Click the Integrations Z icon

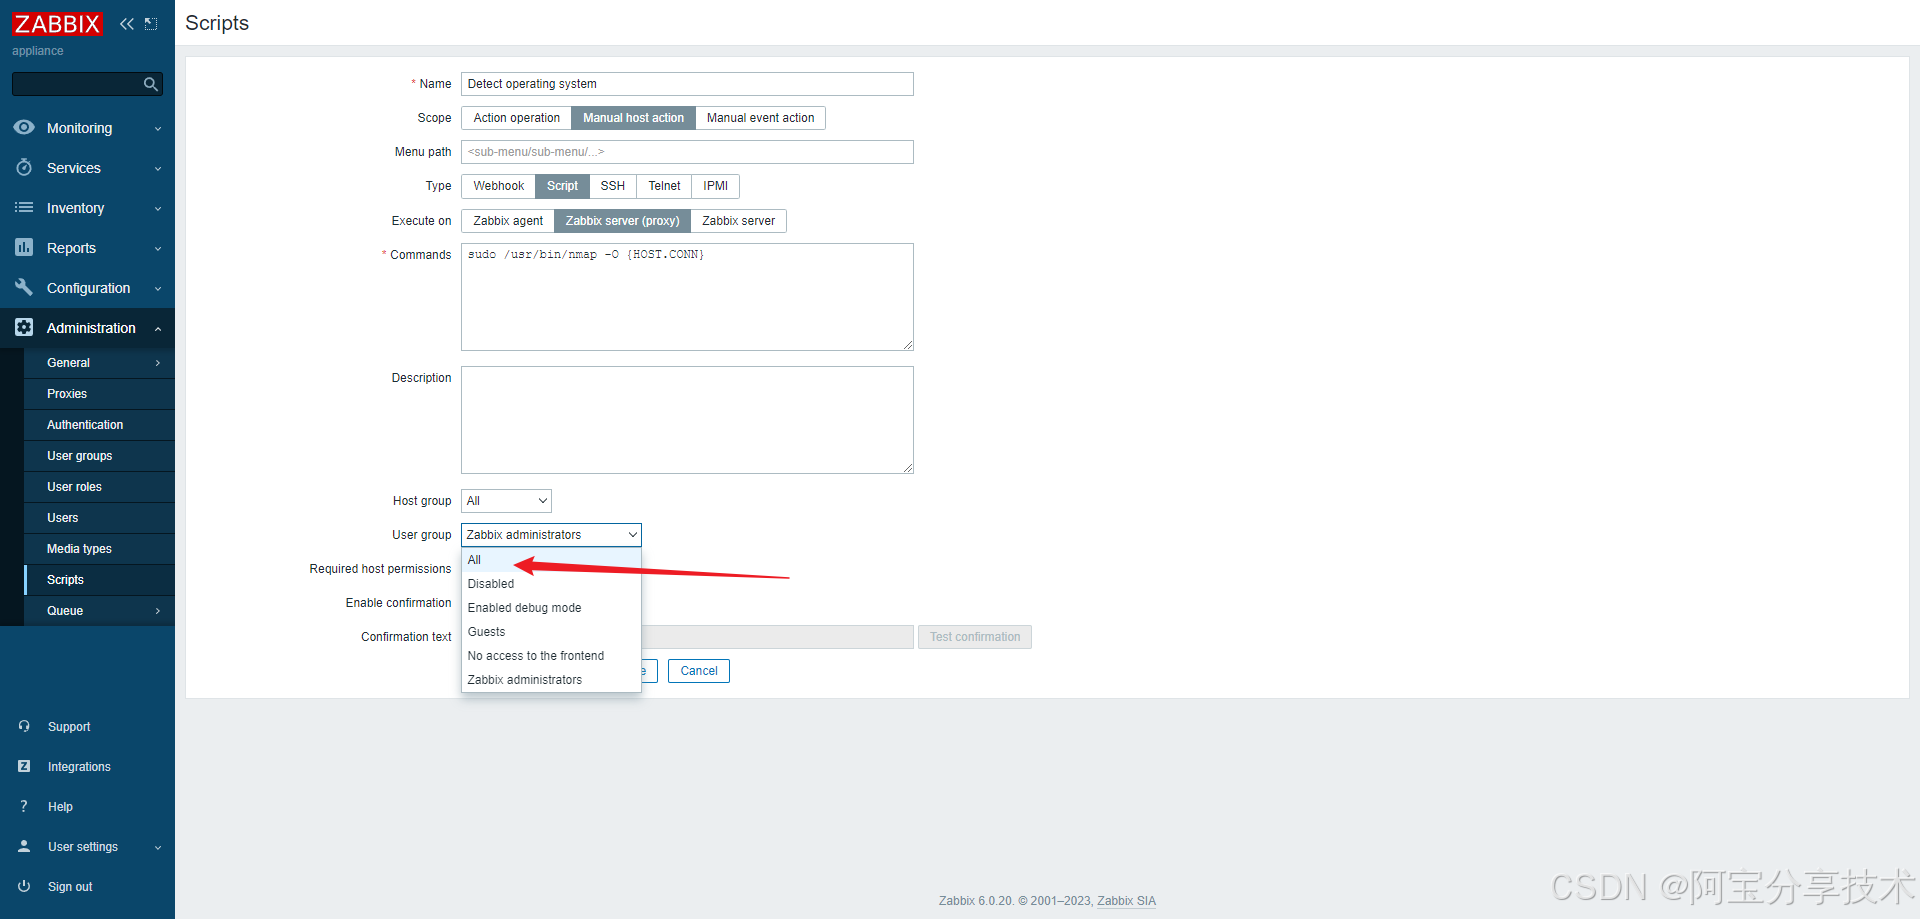pos(24,766)
